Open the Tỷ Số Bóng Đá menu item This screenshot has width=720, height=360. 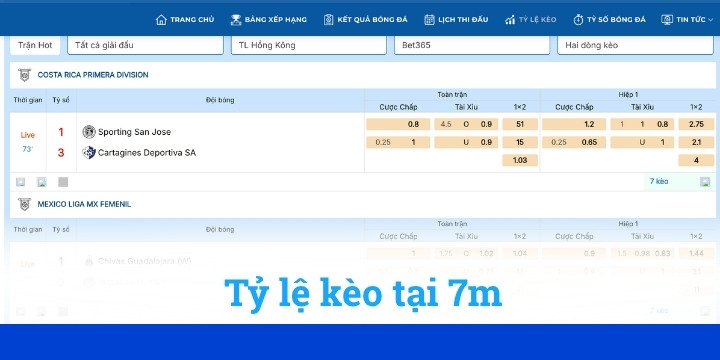click(x=609, y=20)
